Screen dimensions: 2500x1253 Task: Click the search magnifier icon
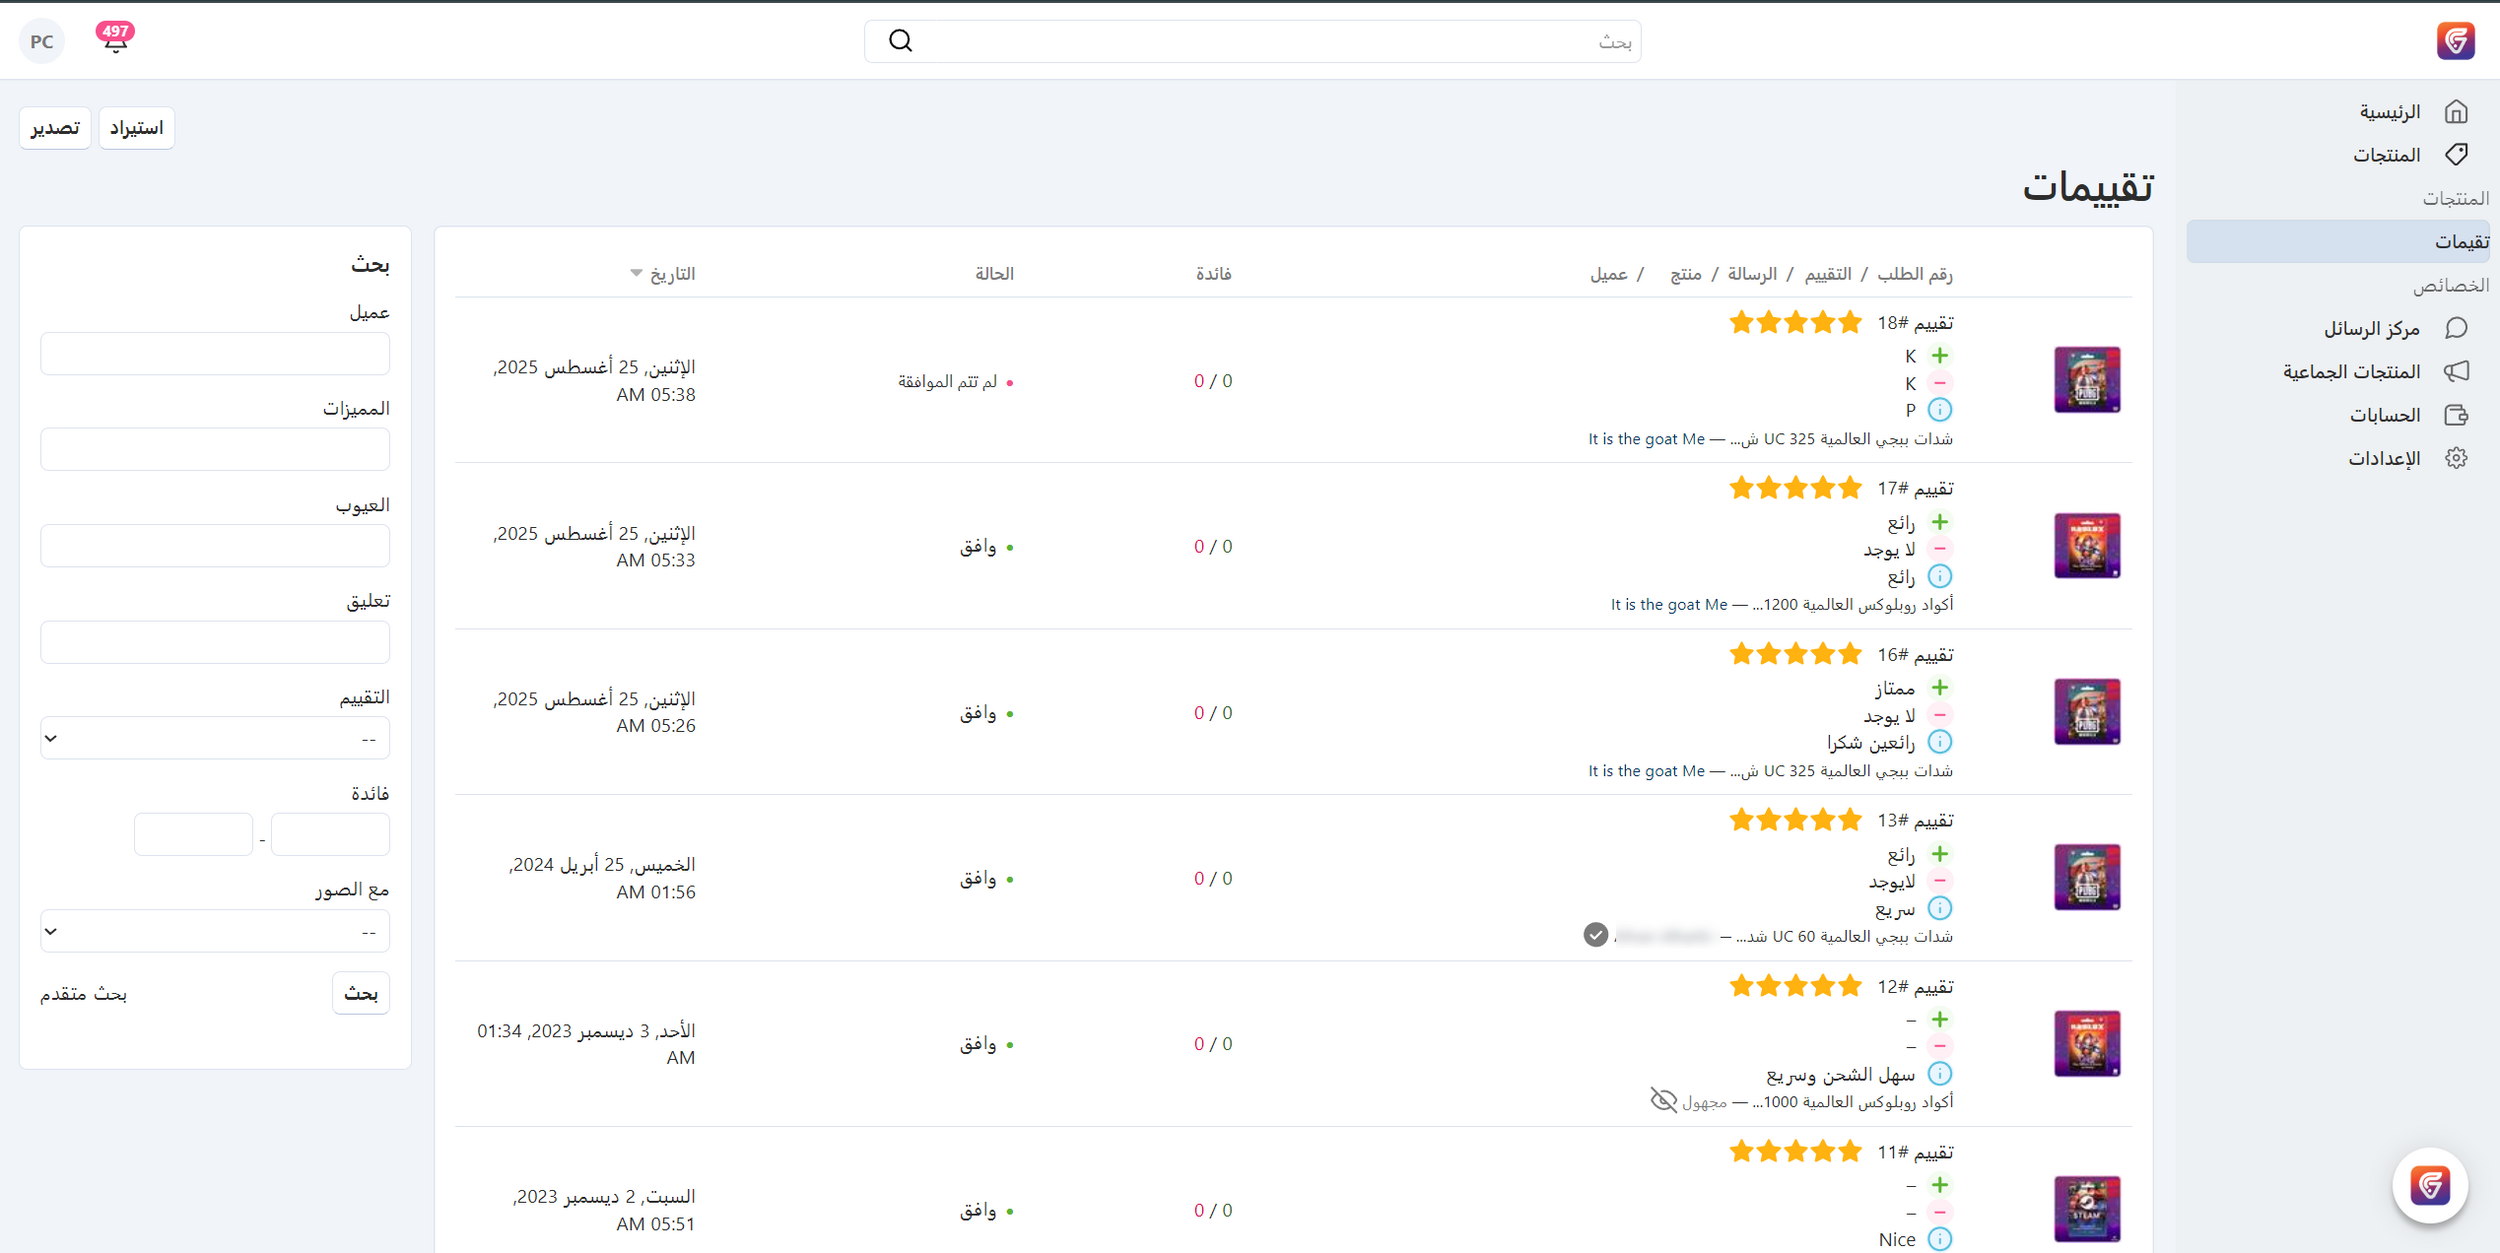(x=900, y=41)
